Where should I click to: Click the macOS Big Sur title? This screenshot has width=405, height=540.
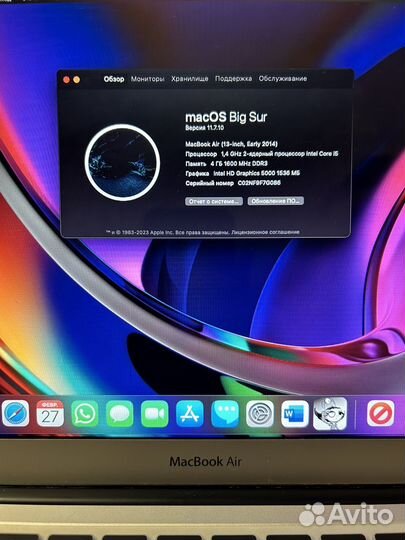[x=226, y=117]
